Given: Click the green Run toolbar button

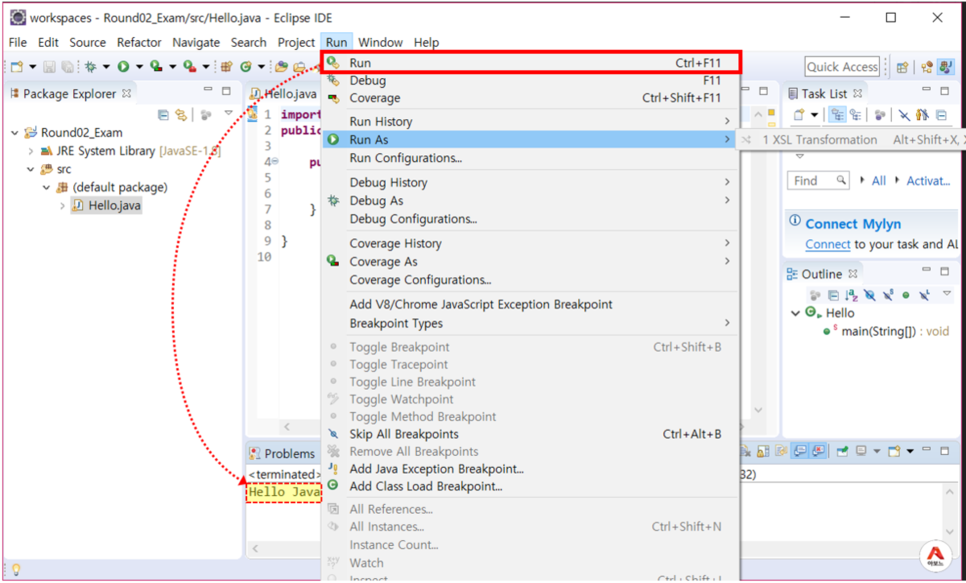Looking at the screenshot, I should coord(124,67).
